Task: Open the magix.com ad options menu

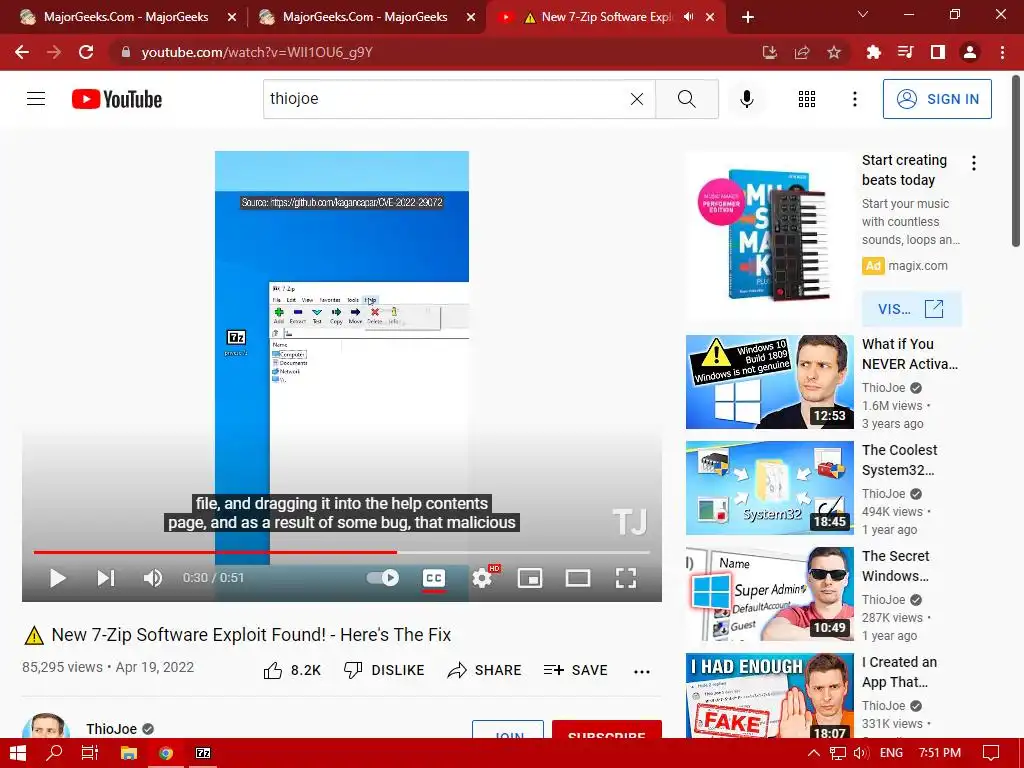Action: coord(974,163)
